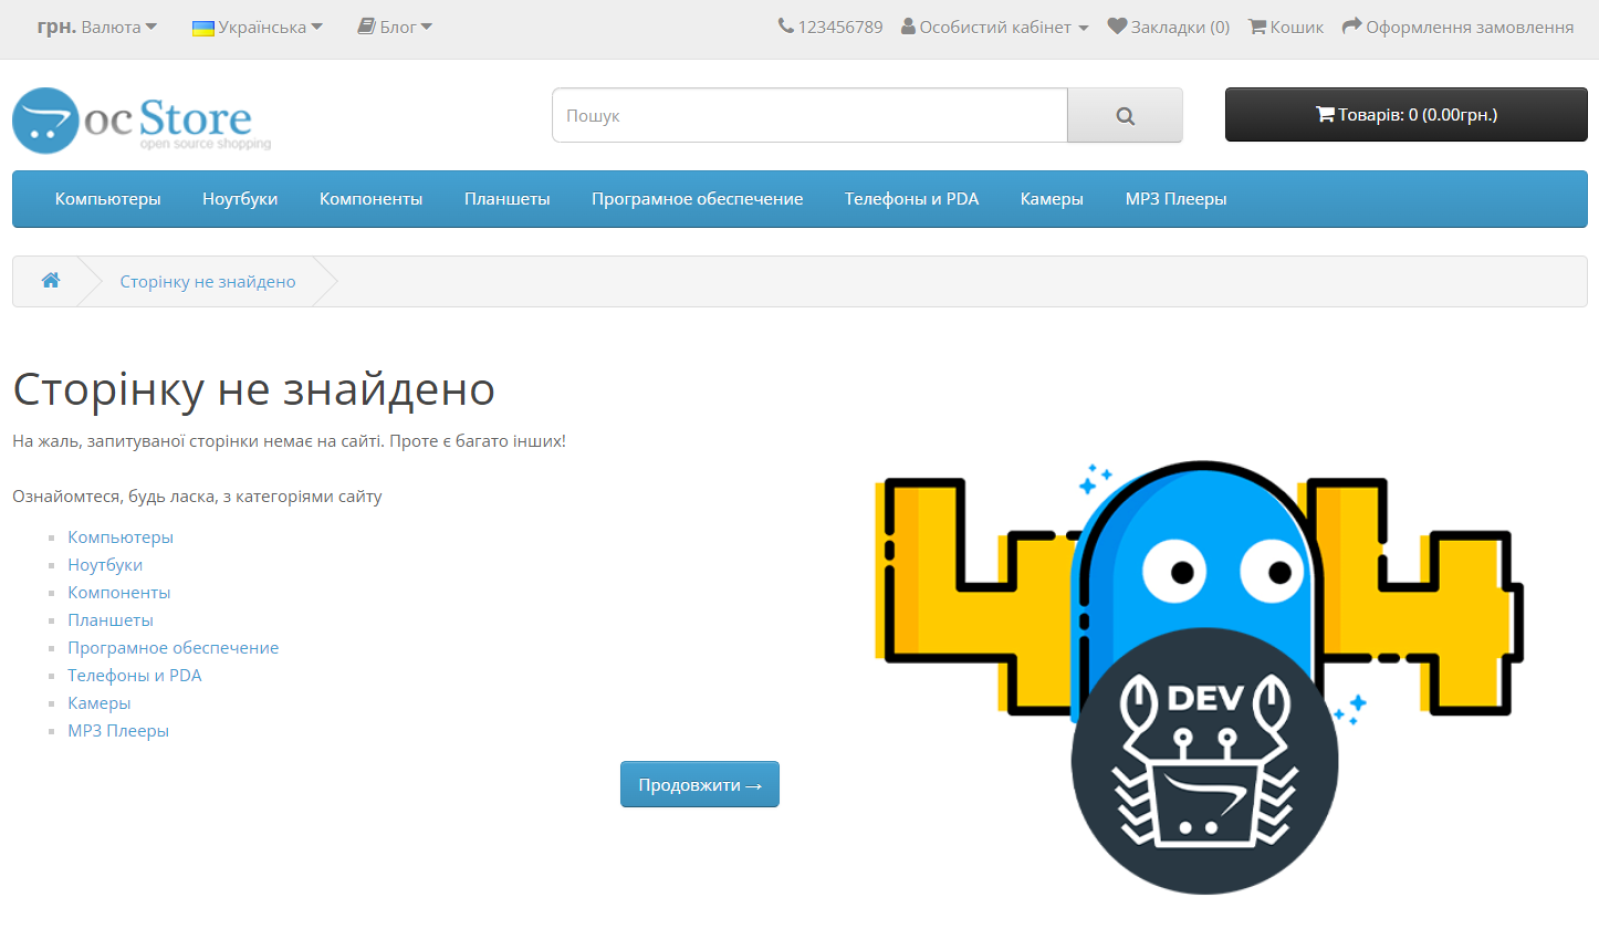Click Компоненты link in category list
The image size is (1600, 929).
click(119, 592)
